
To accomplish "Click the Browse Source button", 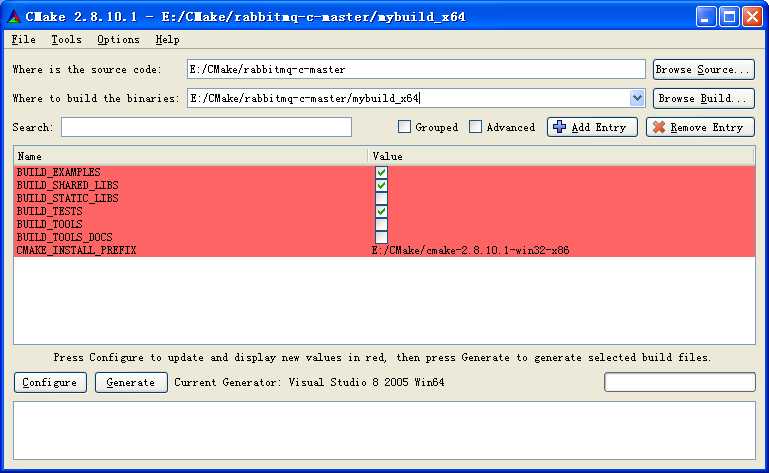I will click(x=704, y=69).
